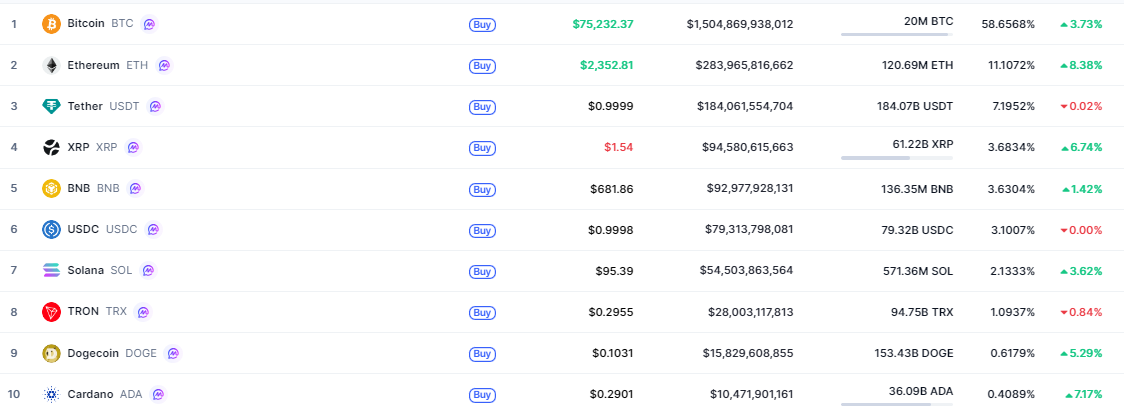Screen dimensions: 1124x410
Task: Open the Dogecoin coin name link
Action: 93,353
